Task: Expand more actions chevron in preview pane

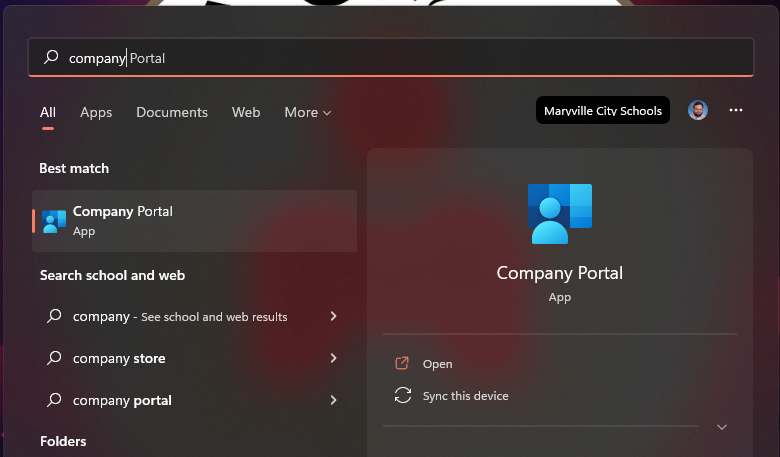Action: pos(722,427)
